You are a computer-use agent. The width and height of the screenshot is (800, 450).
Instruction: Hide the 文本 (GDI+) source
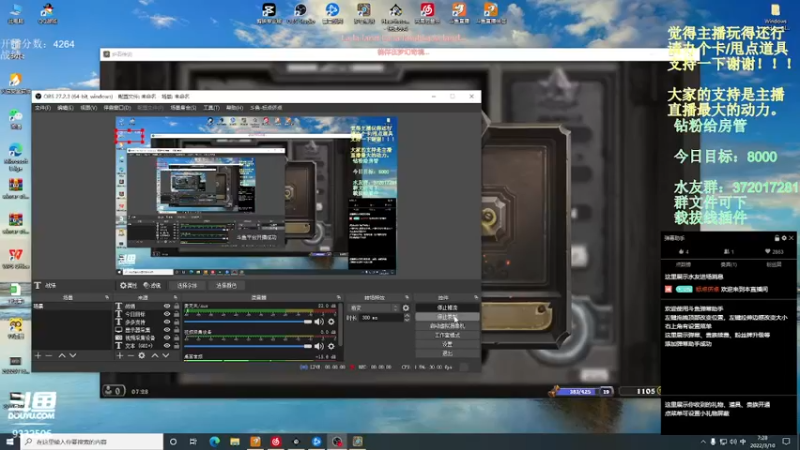pyautogui.click(x=167, y=345)
